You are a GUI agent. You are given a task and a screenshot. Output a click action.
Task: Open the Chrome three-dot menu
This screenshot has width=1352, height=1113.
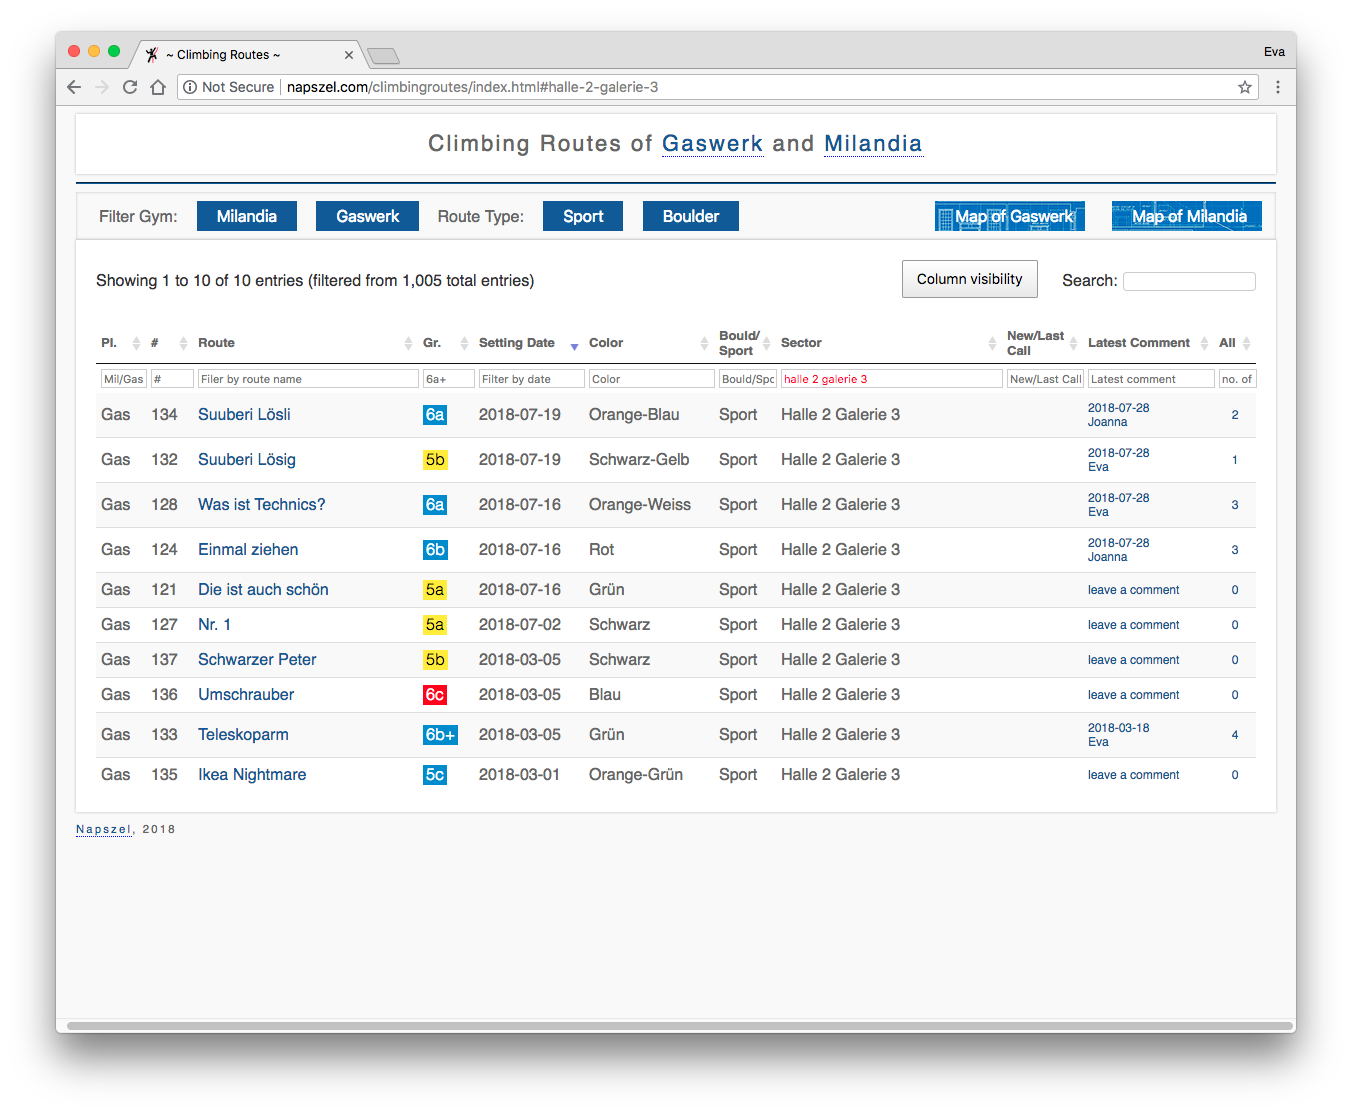[1278, 87]
